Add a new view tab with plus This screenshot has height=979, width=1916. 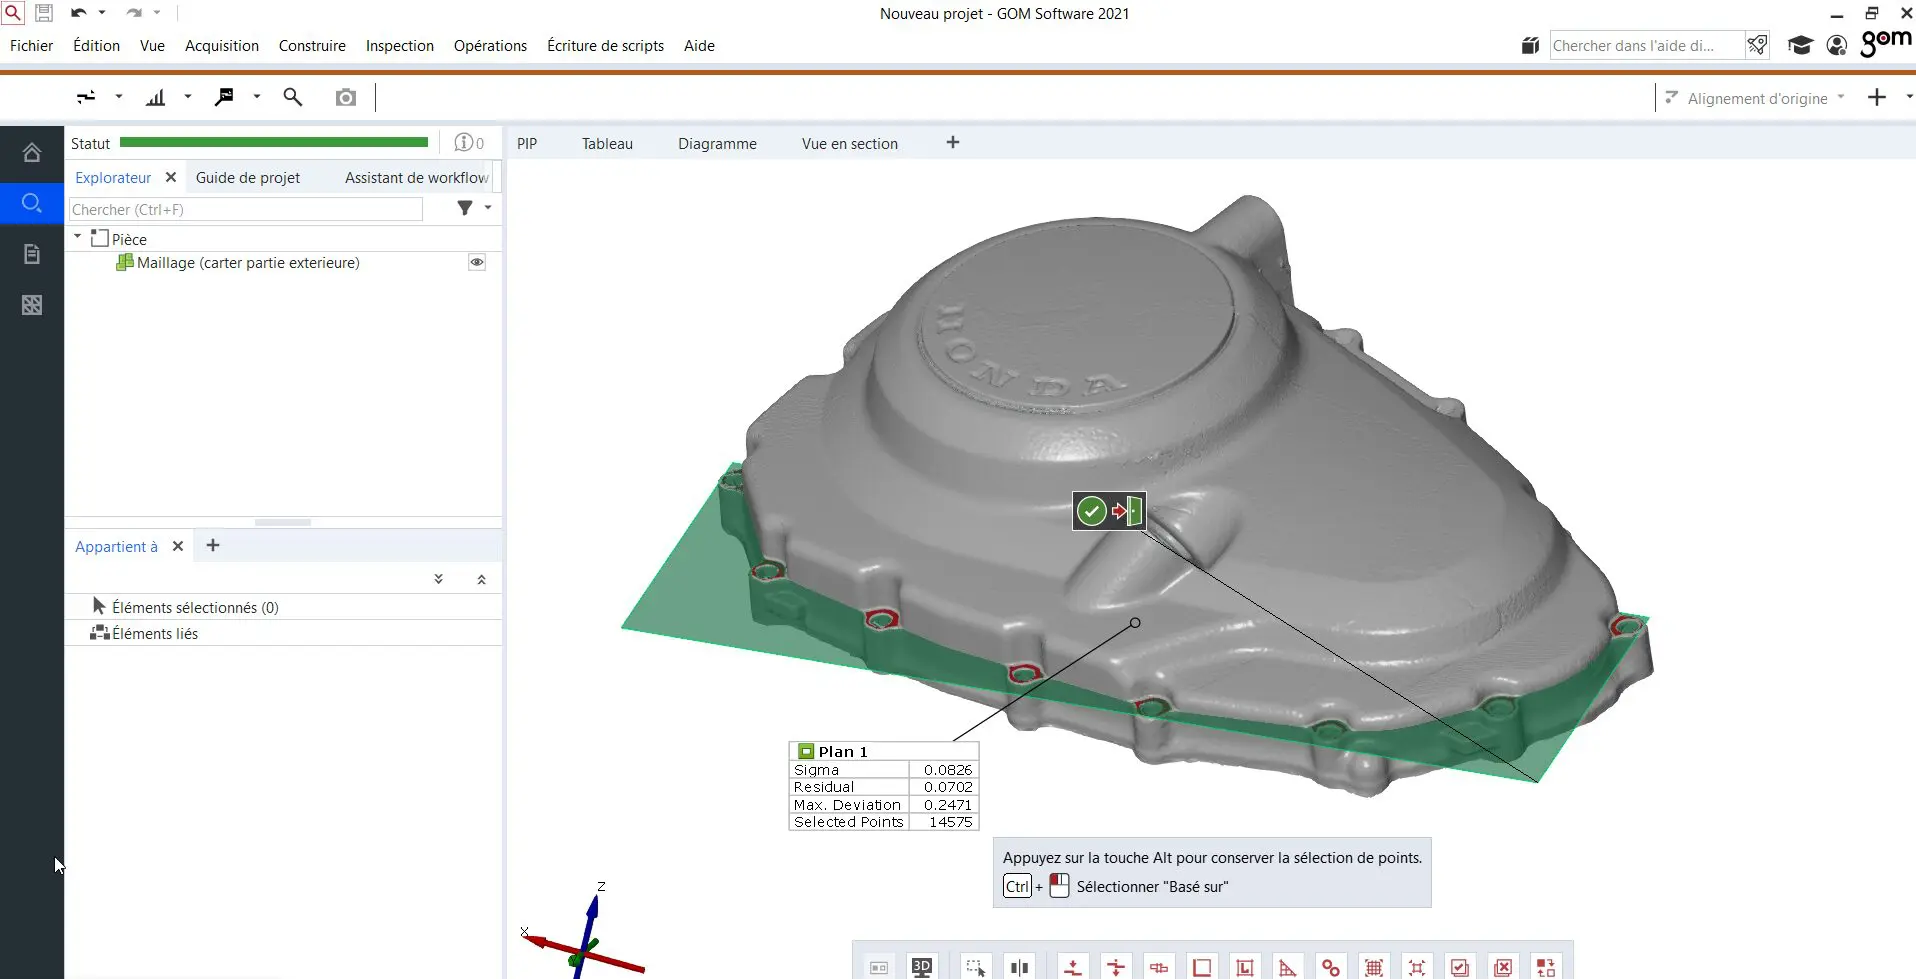(953, 143)
